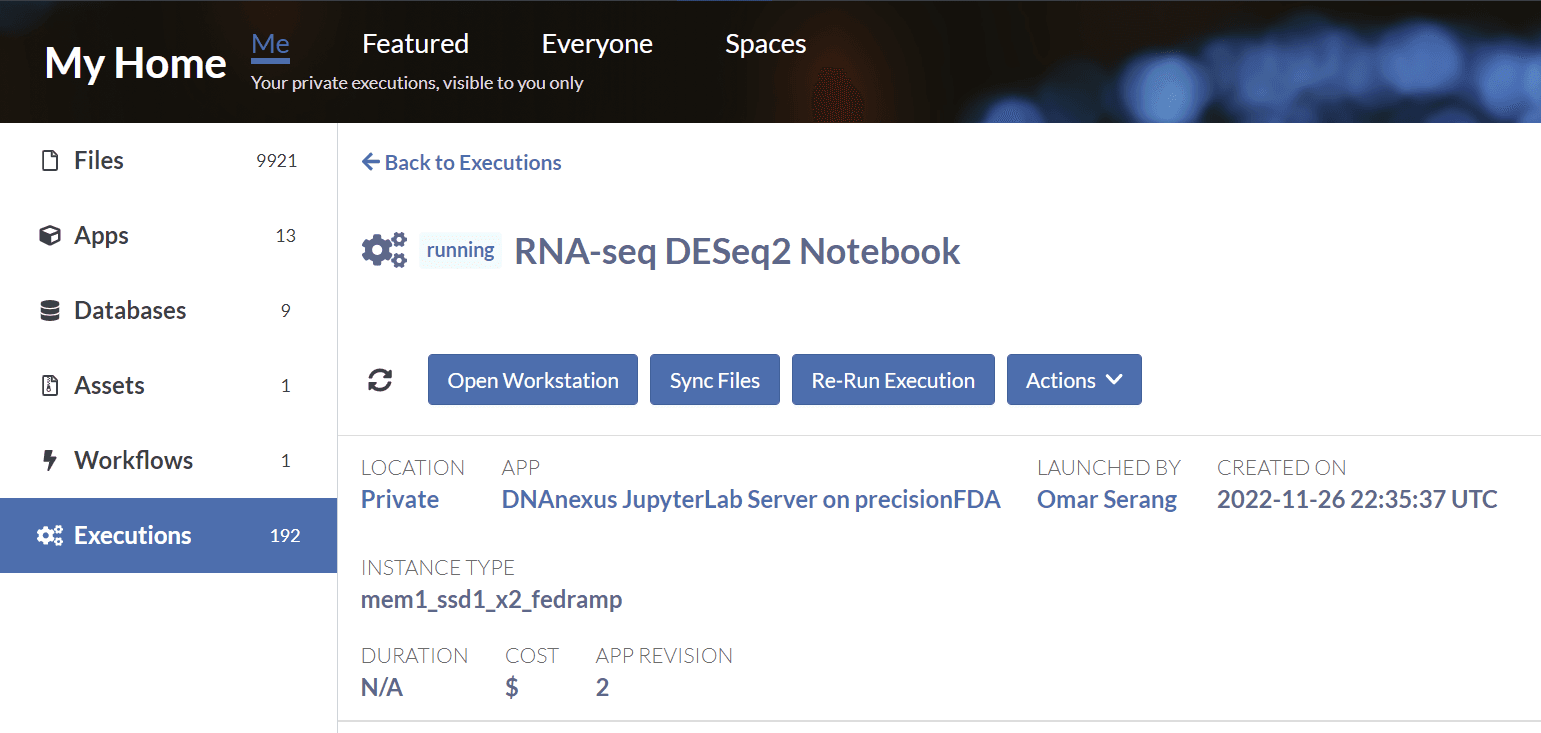Viewport: 1541px width, 733px height.
Task: Click the gears icon beside the running badge
Action: pos(384,250)
